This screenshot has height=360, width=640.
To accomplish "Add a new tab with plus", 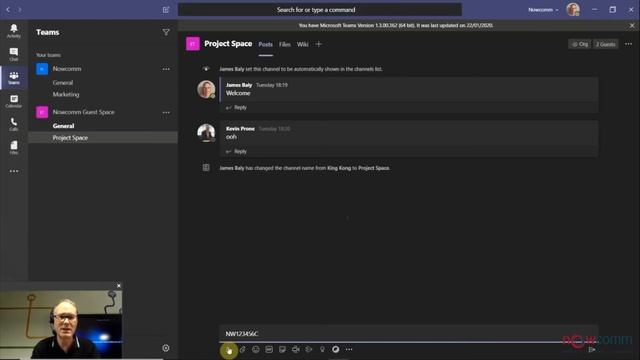I will click(319, 44).
